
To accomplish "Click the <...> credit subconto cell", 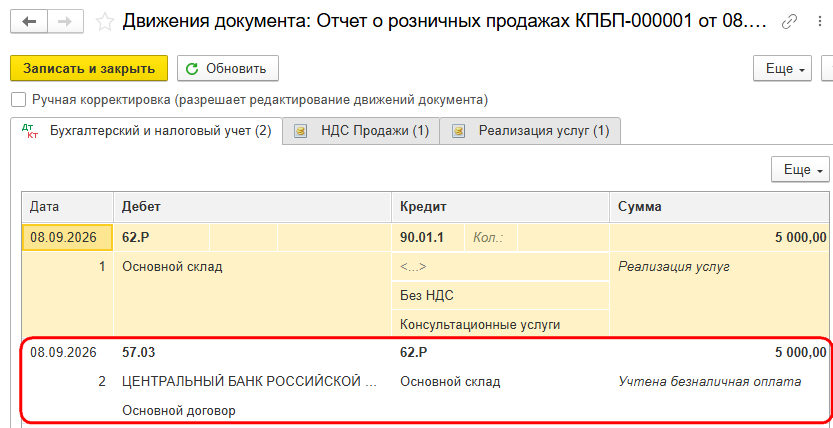I will (500, 267).
